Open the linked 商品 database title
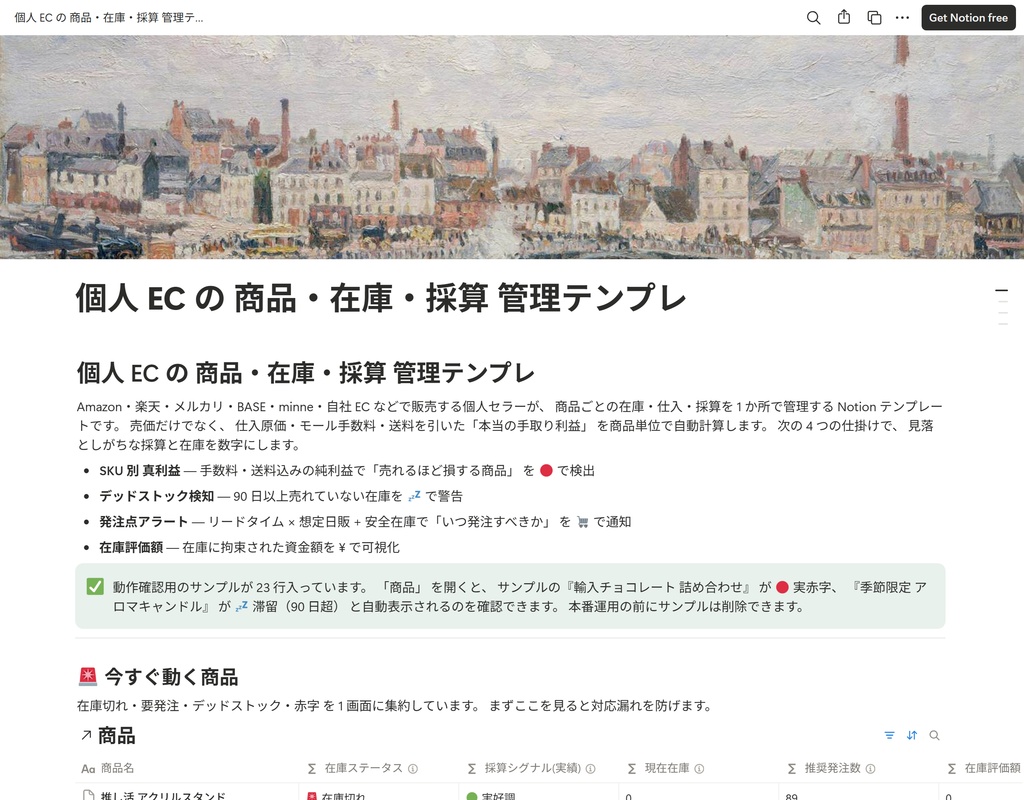 [x=116, y=736]
